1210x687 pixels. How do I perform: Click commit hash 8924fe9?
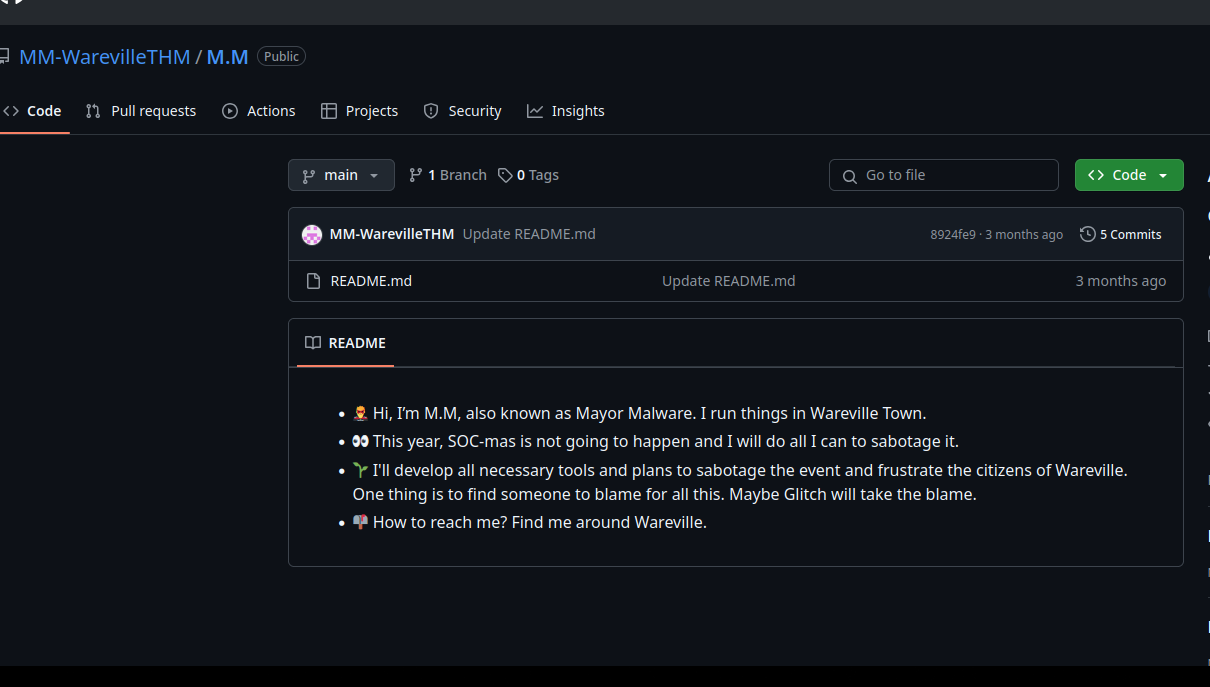pos(953,235)
